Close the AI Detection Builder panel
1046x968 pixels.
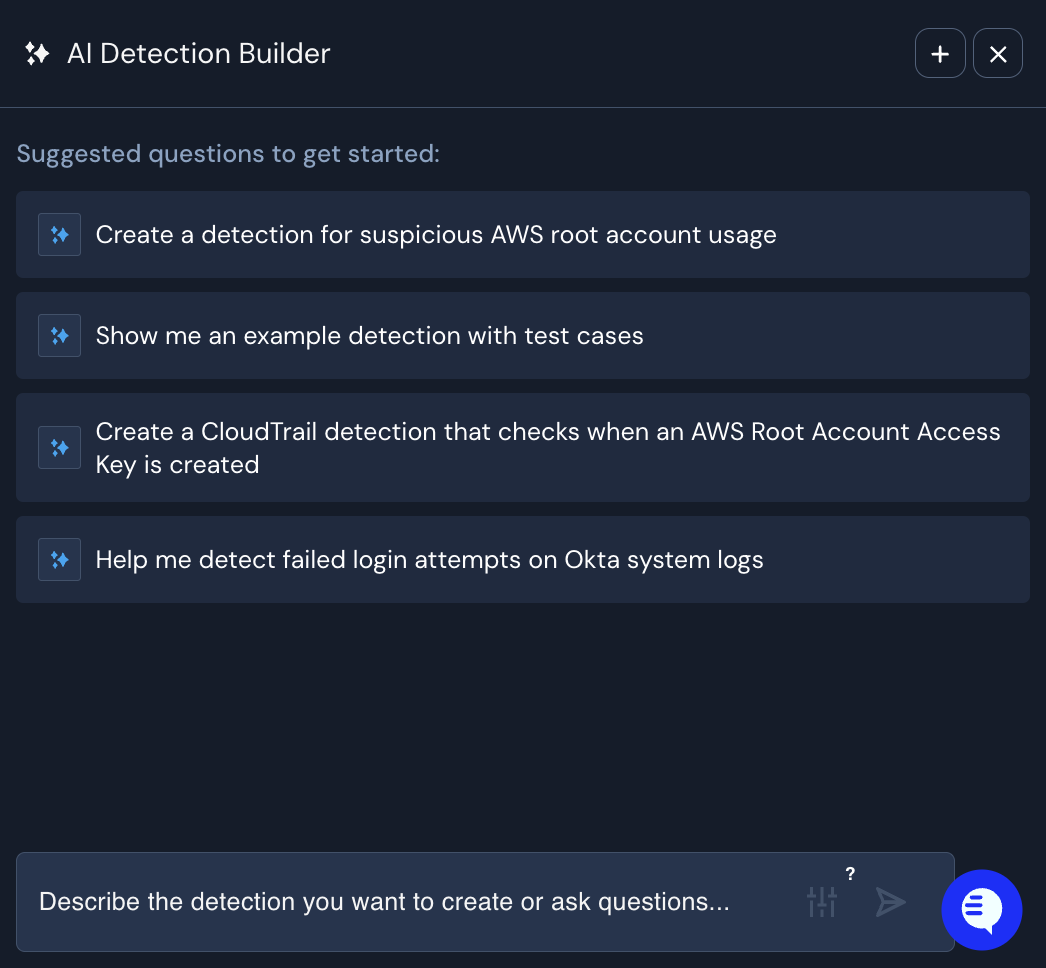point(997,54)
